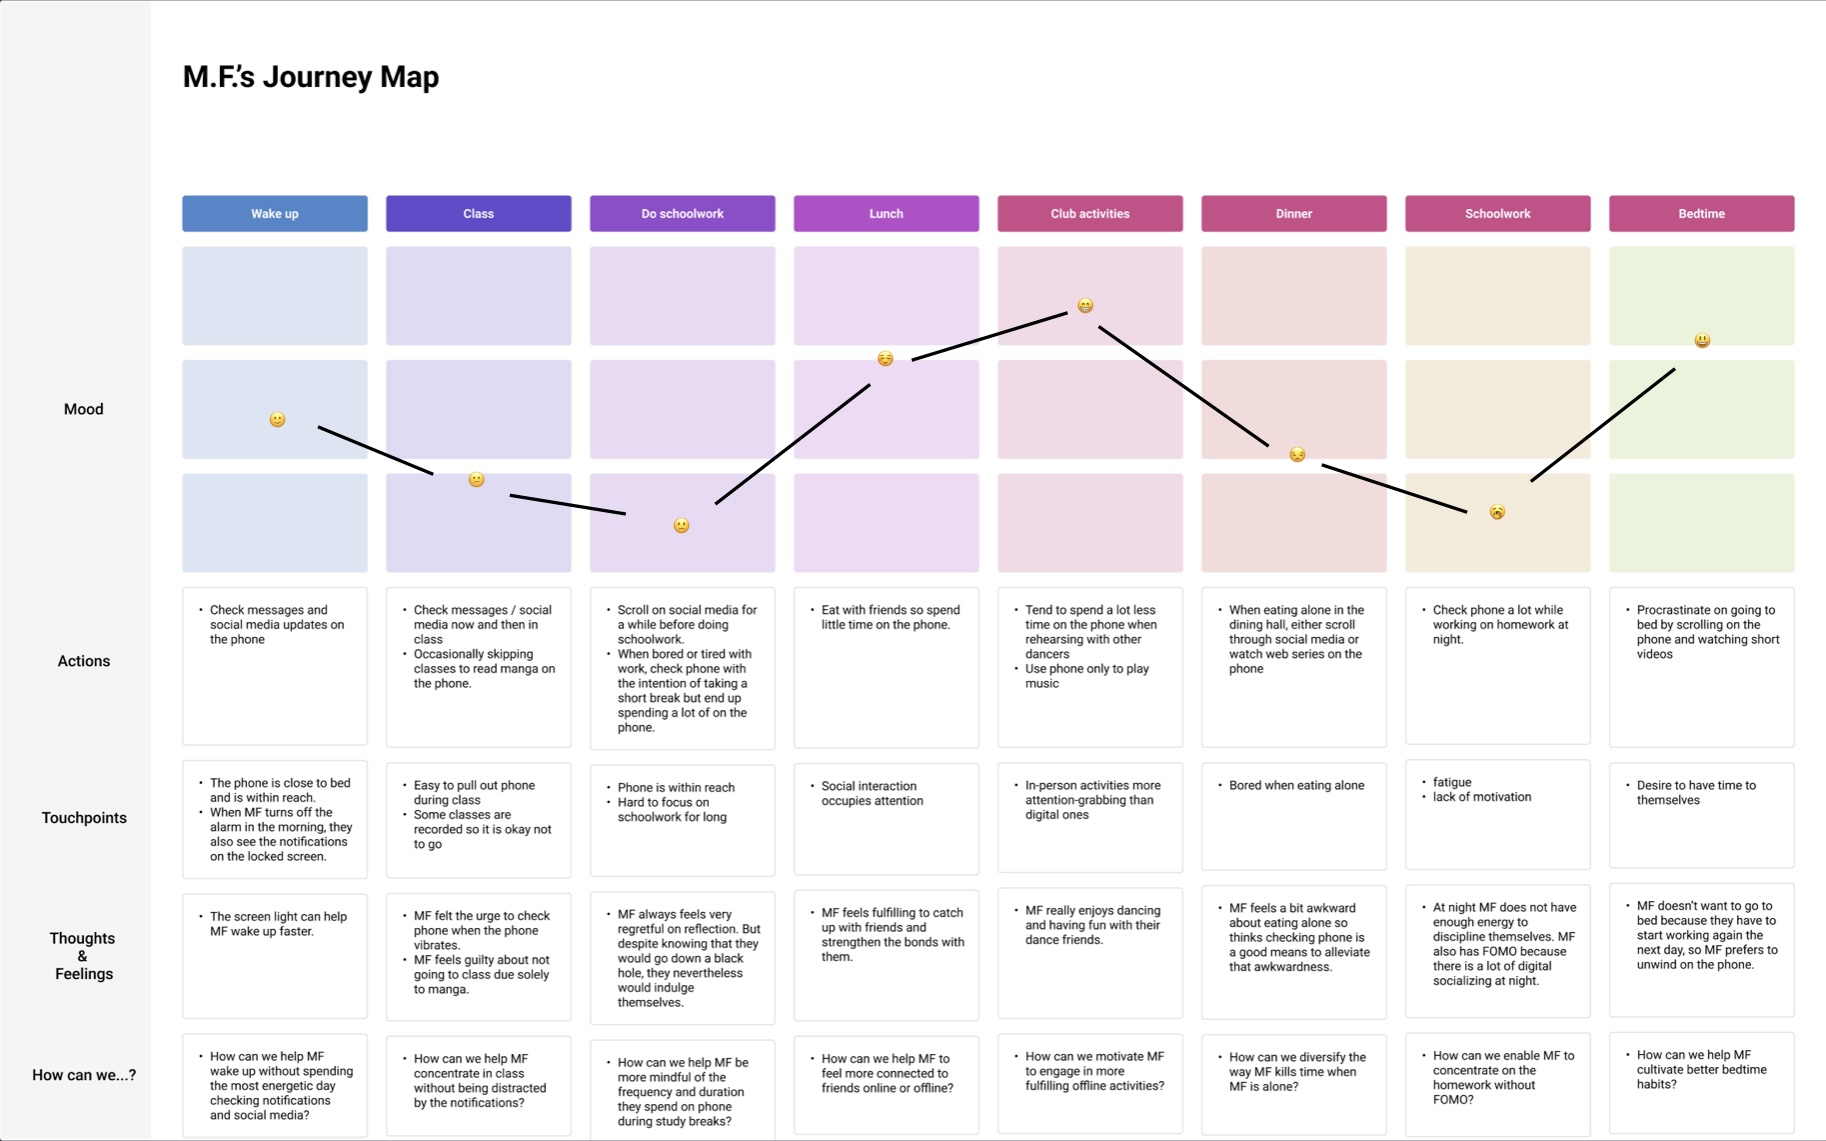Select the Class column mood emoji

click(477, 480)
